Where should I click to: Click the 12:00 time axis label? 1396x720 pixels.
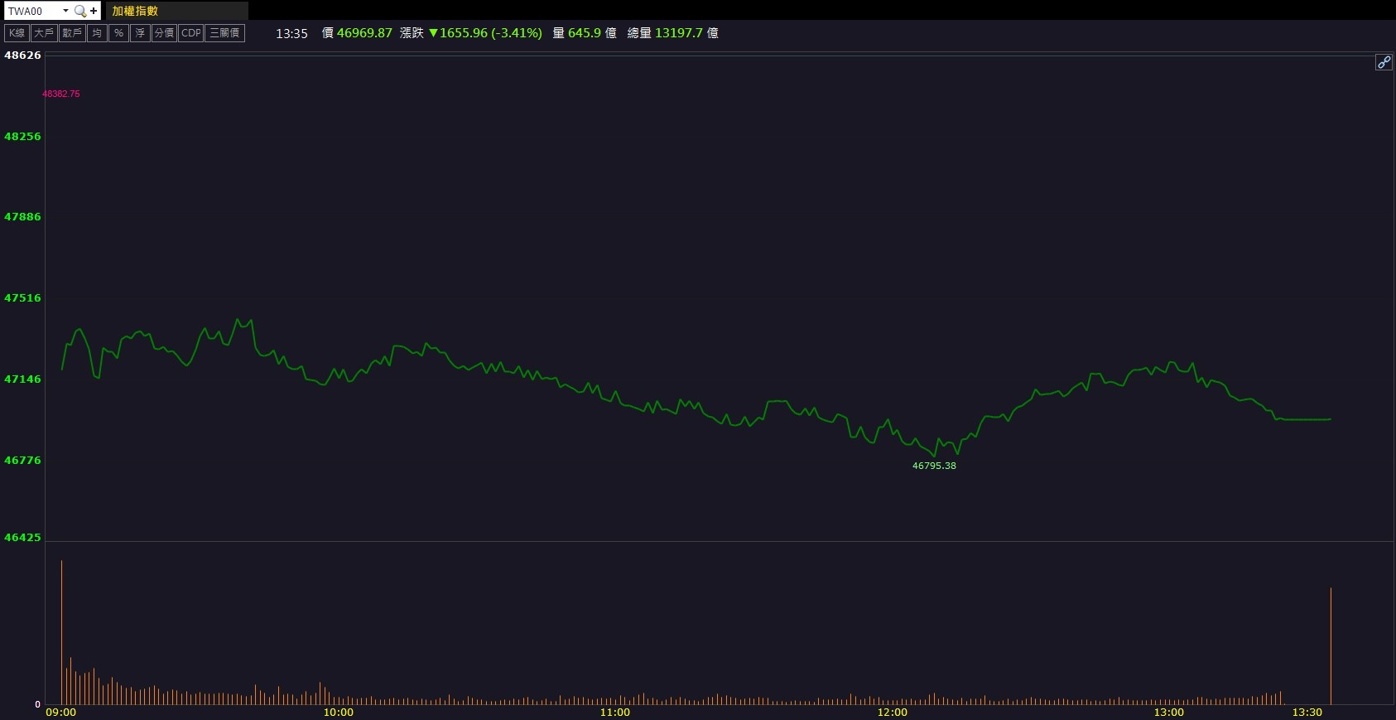[x=892, y=713]
